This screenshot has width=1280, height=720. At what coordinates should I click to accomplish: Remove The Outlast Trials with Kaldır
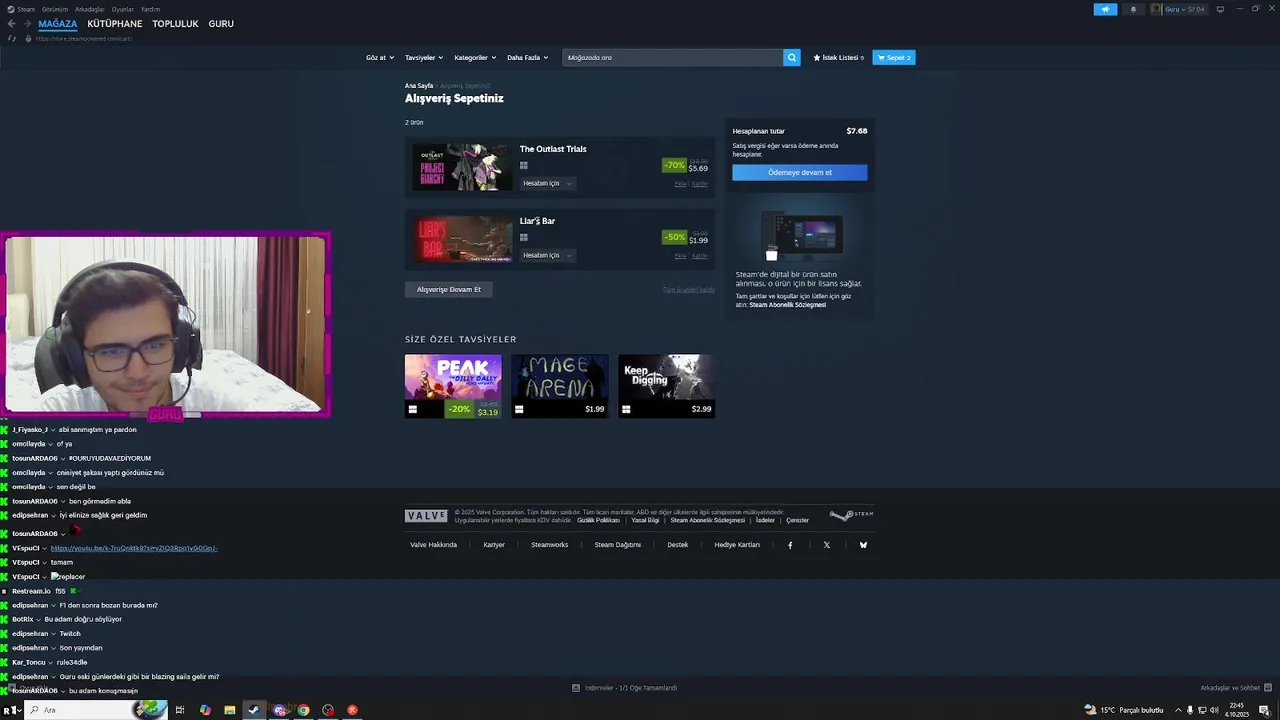pyautogui.click(x=700, y=184)
